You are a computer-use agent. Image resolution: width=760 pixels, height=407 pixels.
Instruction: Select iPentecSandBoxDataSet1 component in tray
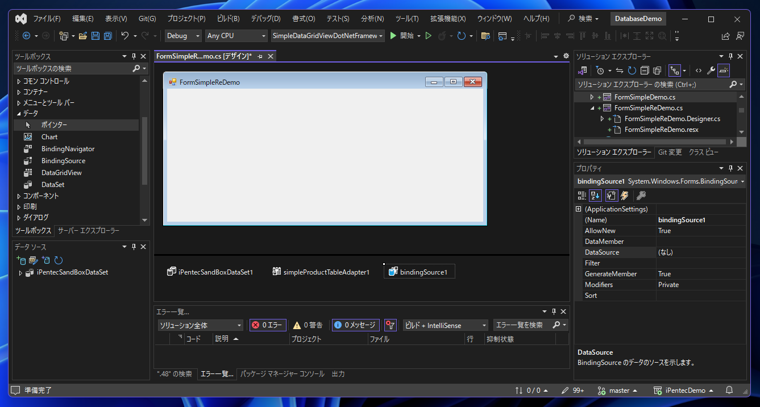coord(210,272)
